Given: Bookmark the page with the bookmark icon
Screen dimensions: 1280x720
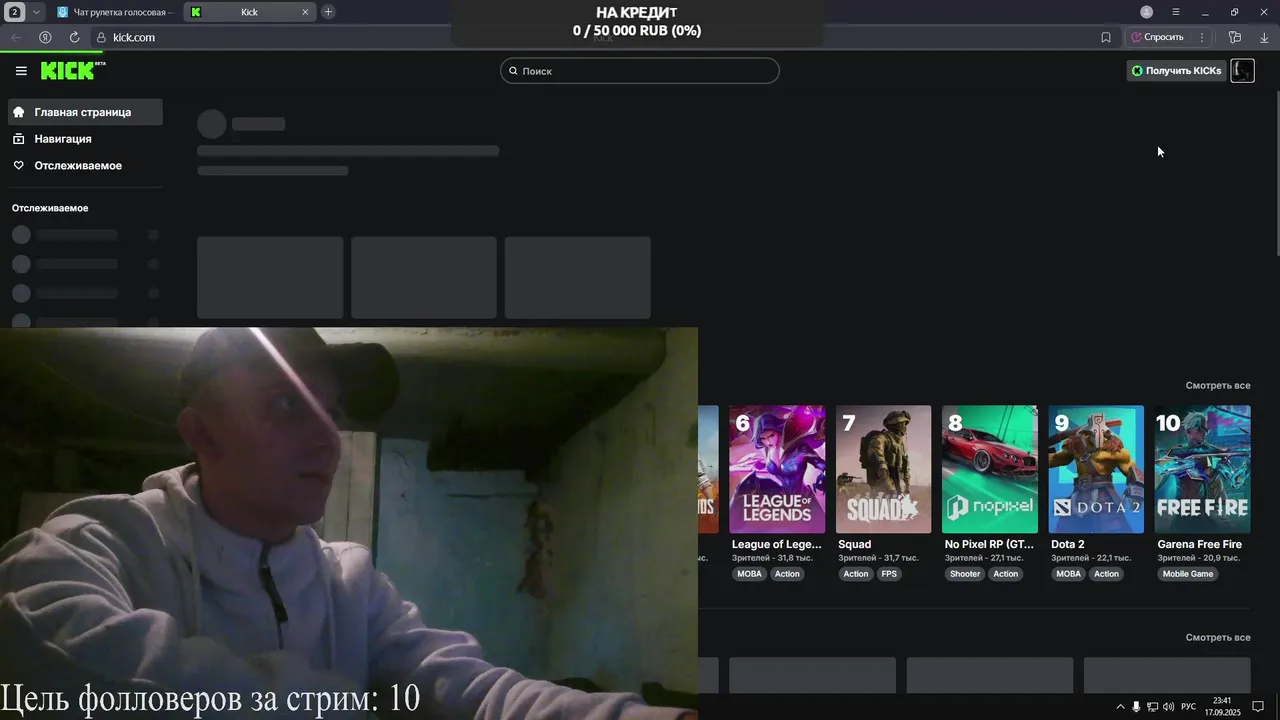Looking at the screenshot, I should tap(1106, 37).
